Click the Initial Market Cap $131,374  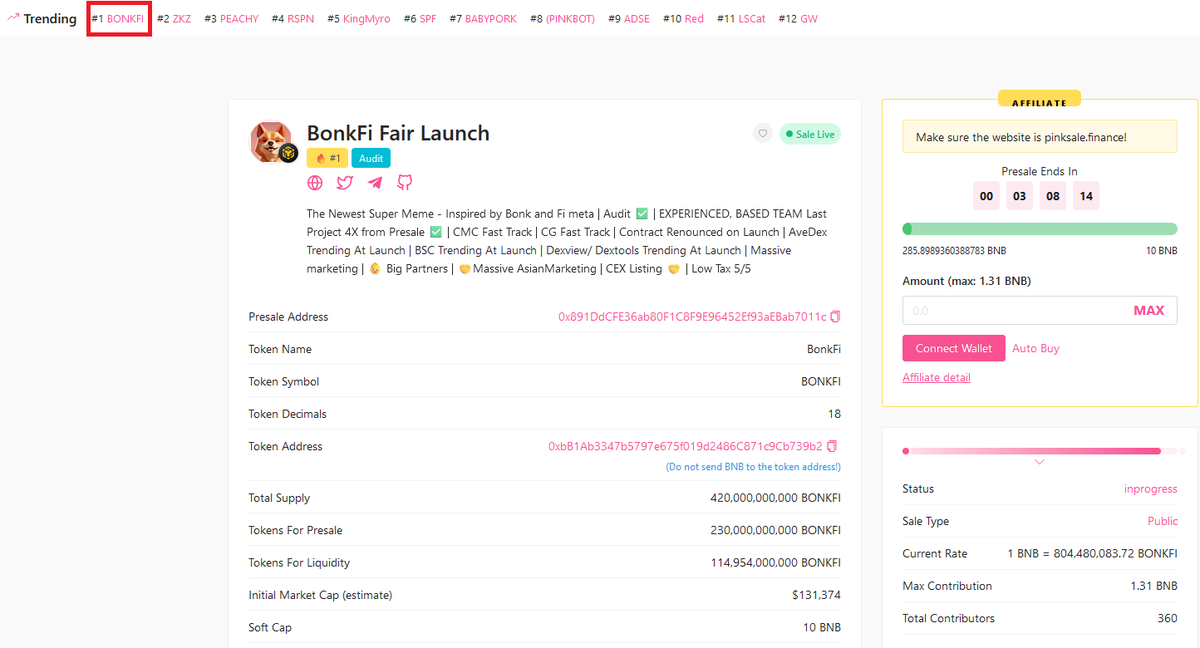point(816,595)
